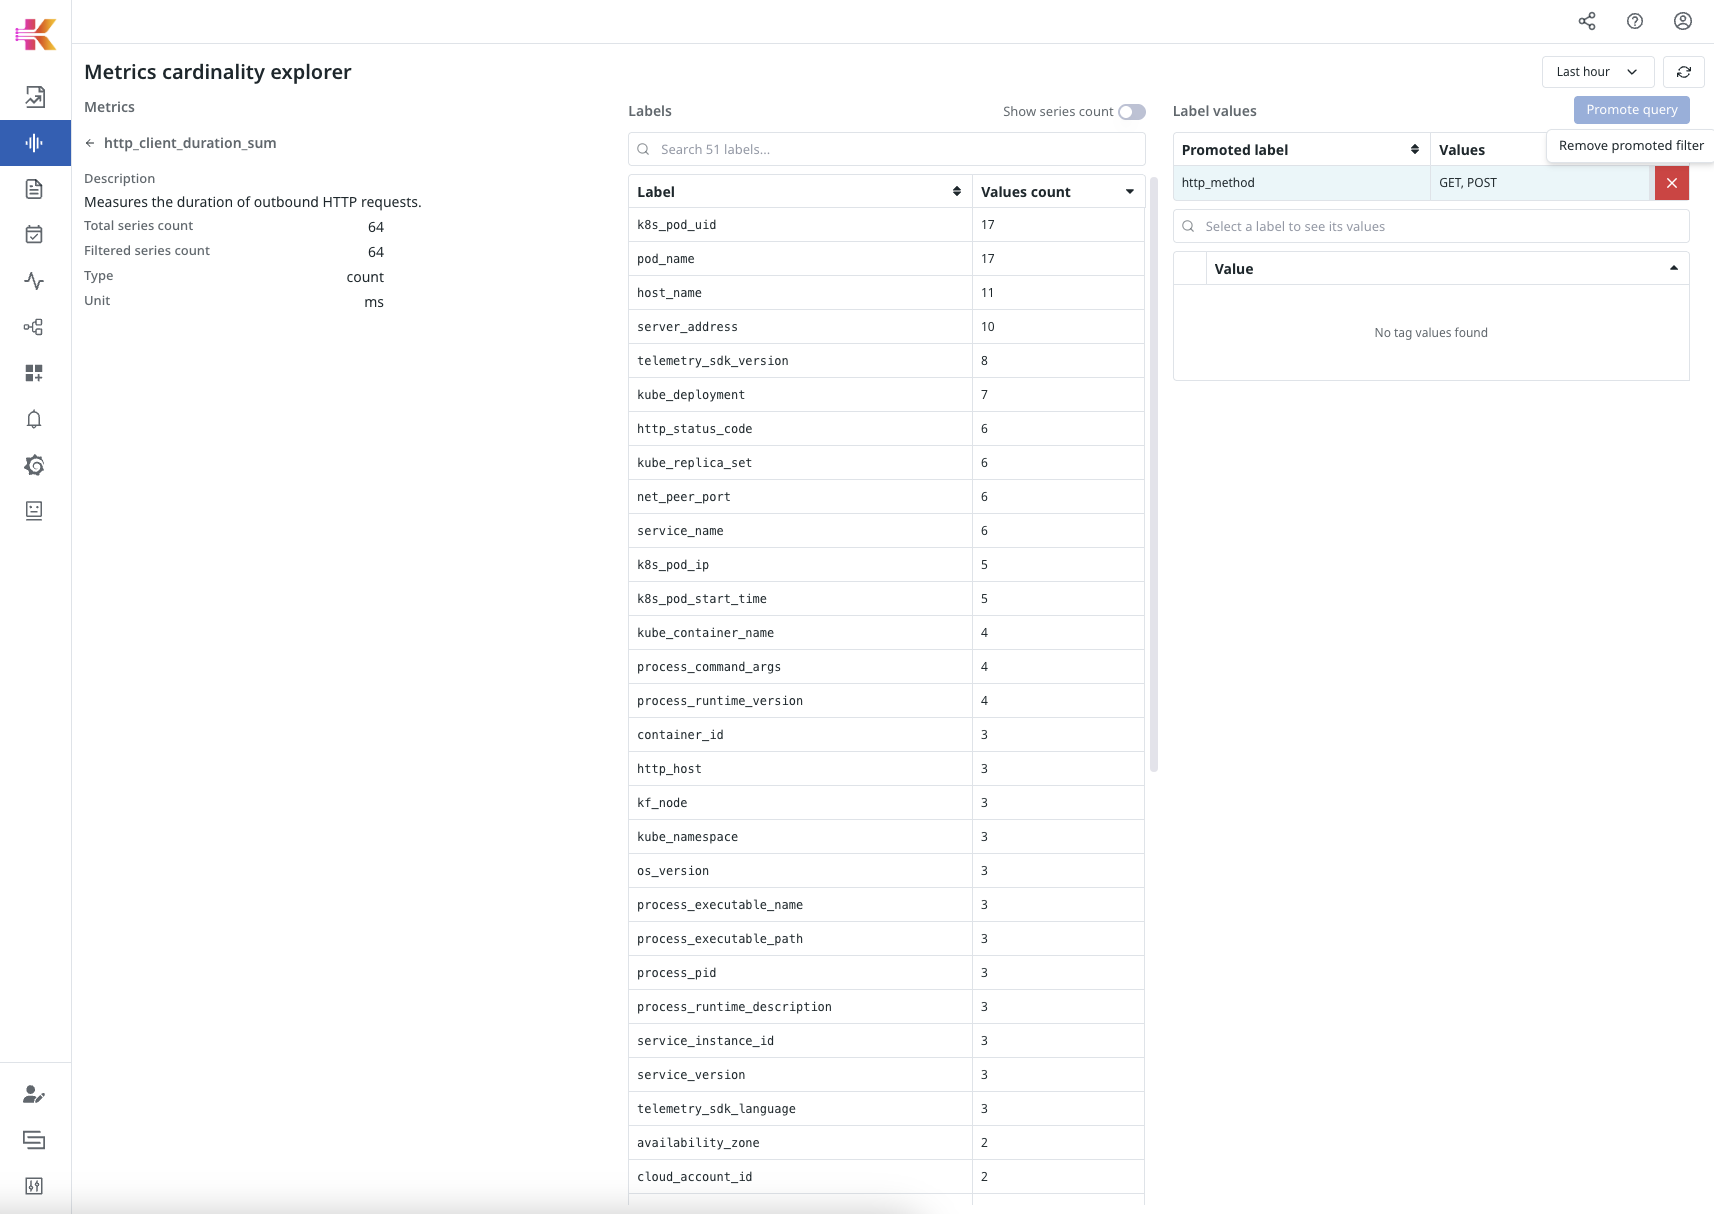Open the help question mark icon

1635,21
